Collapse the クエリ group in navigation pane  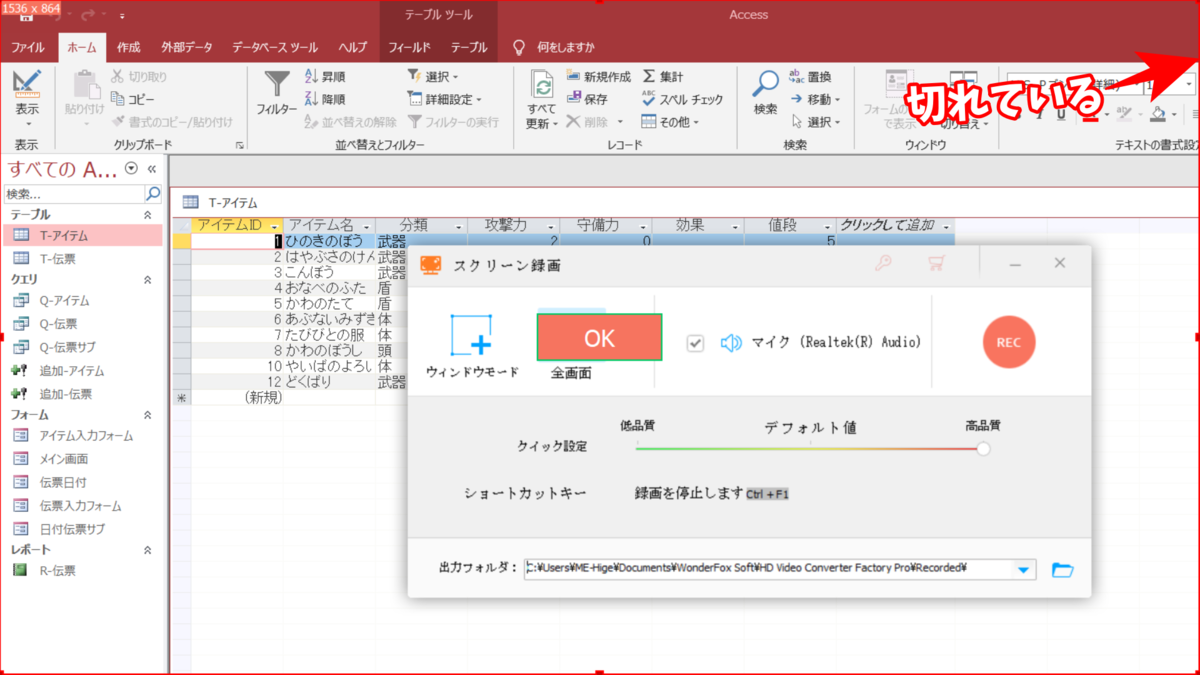[148, 280]
